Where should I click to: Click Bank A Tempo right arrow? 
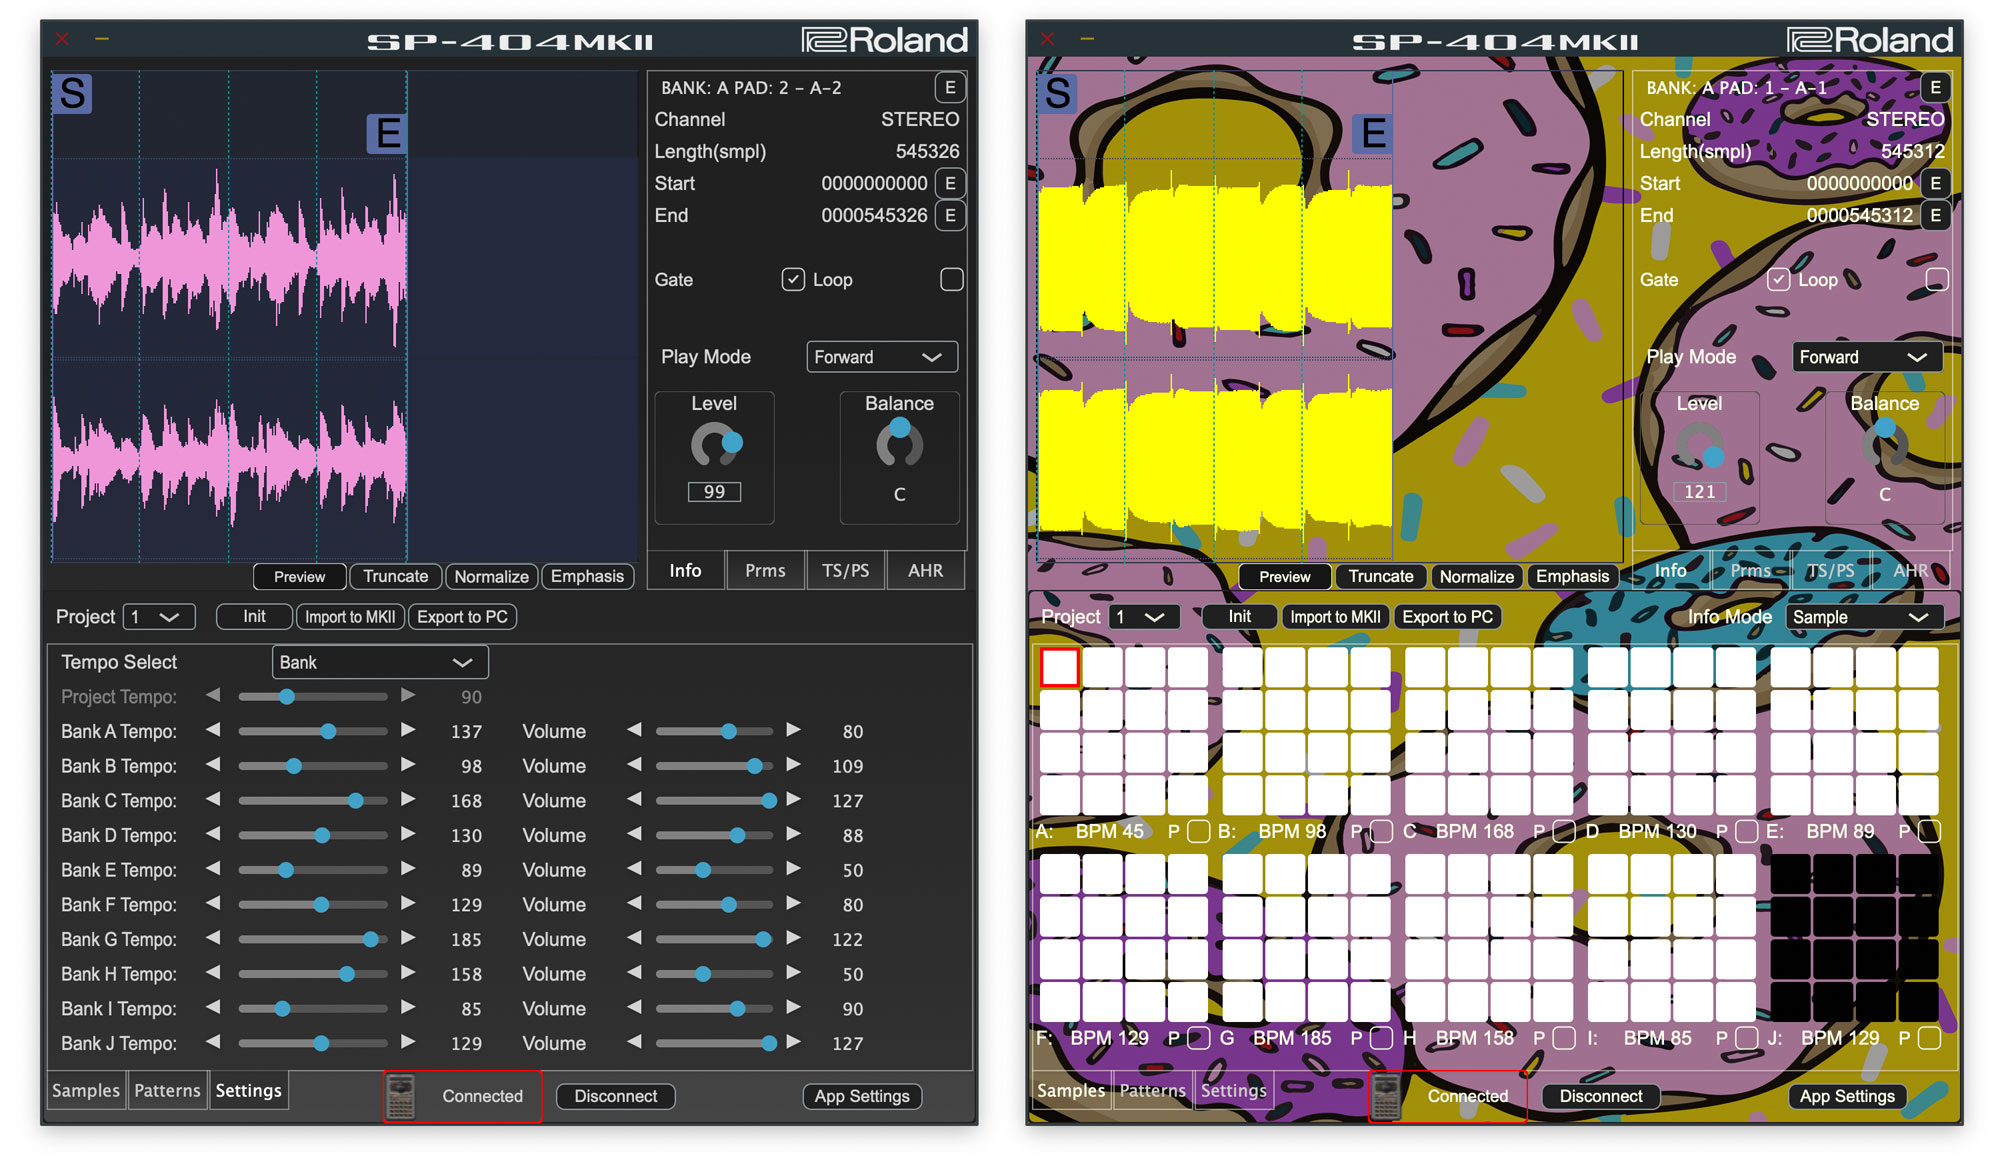408,731
